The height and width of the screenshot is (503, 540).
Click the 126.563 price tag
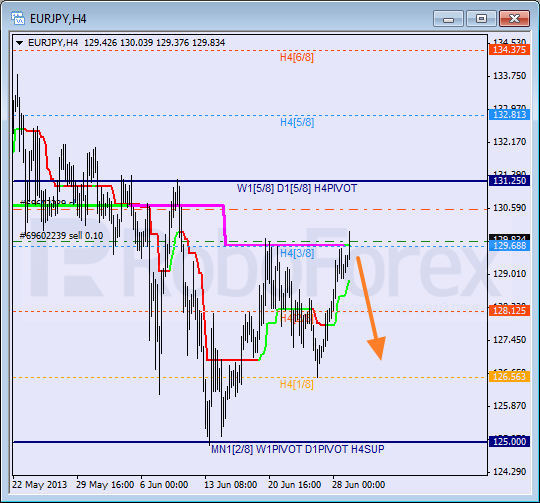[509, 376]
